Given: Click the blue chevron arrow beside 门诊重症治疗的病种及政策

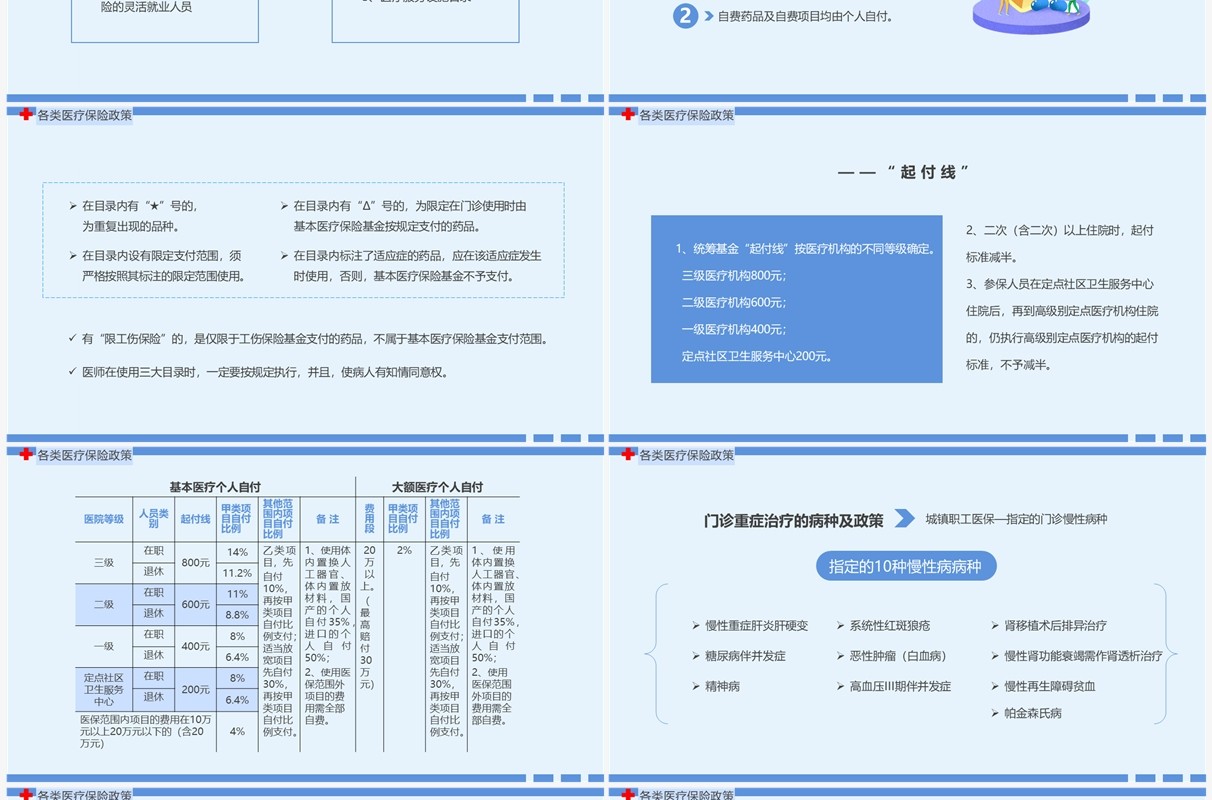Looking at the screenshot, I should click(x=904, y=518).
